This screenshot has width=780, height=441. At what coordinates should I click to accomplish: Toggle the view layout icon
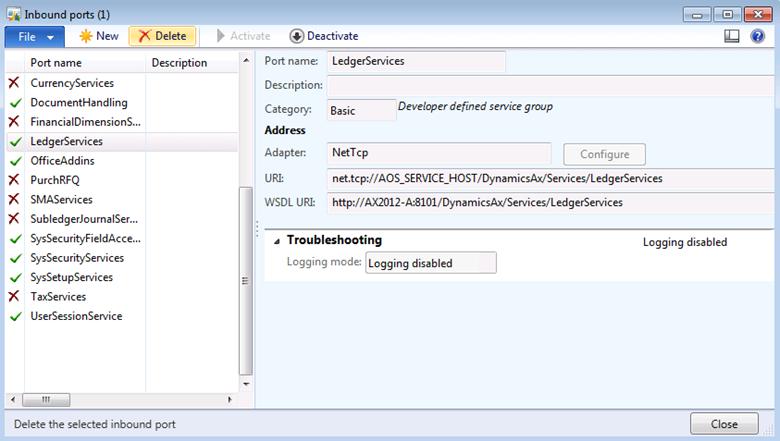click(x=731, y=36)
